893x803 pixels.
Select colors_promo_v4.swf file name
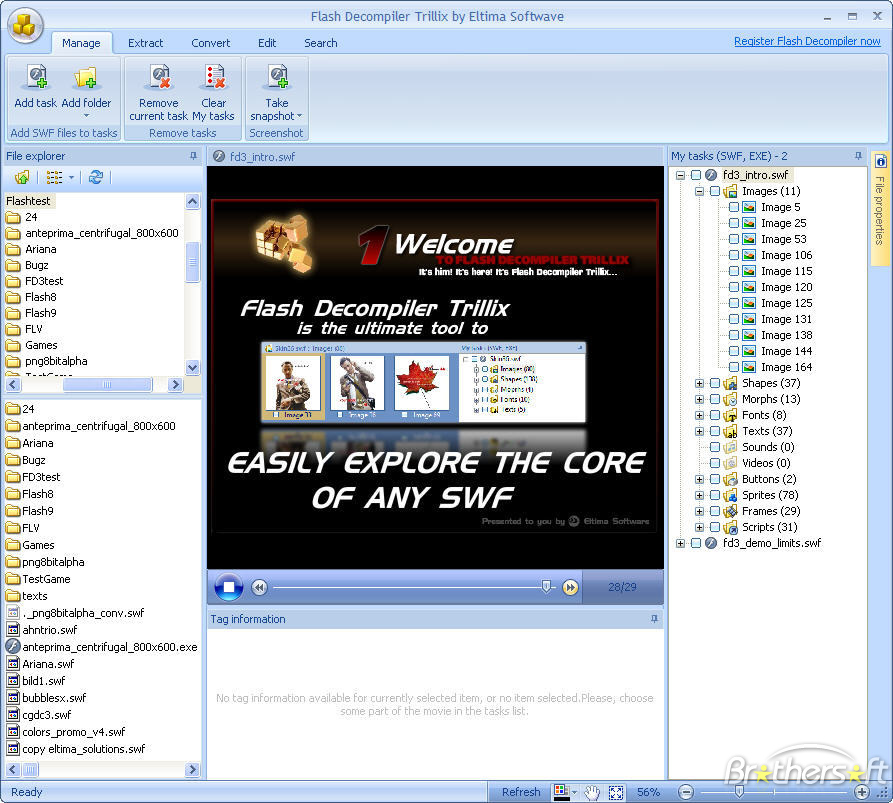click(73, 732)
